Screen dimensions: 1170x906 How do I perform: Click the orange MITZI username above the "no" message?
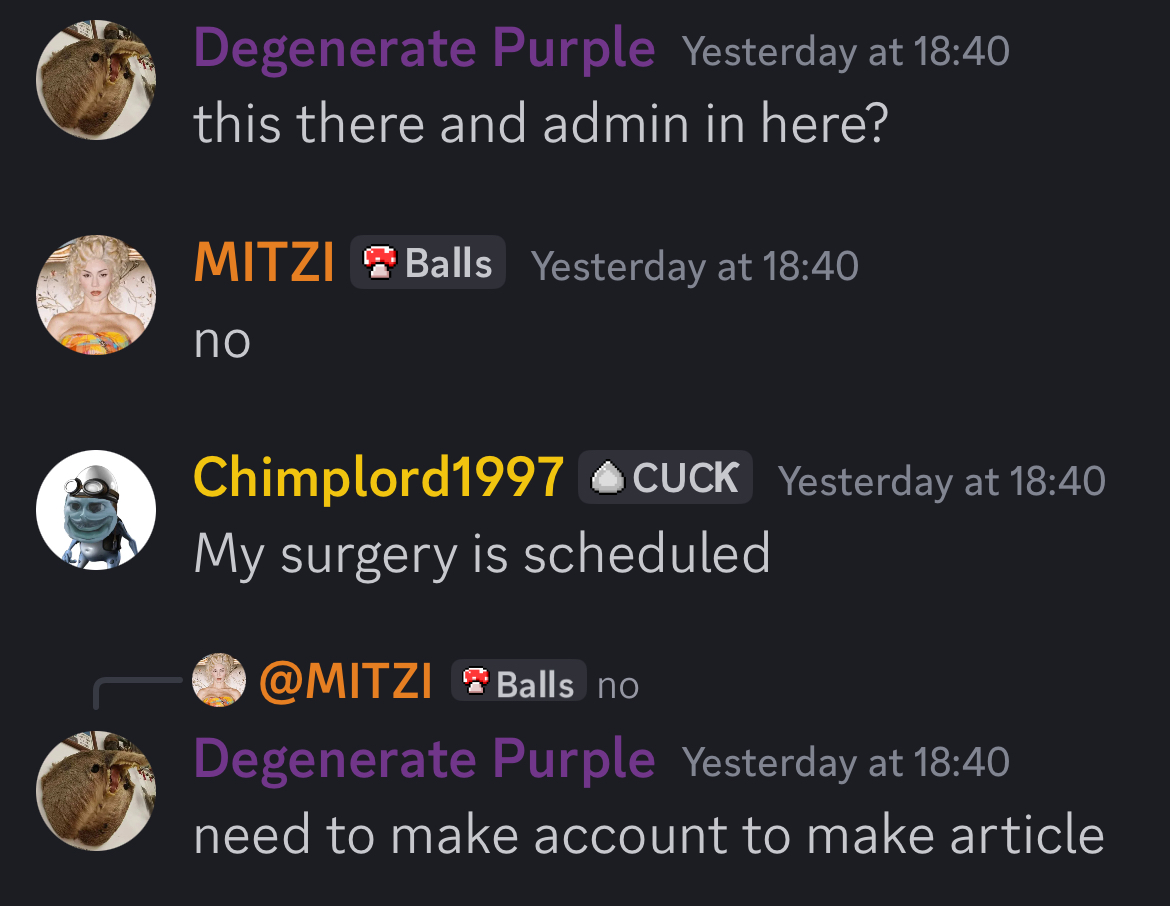(264, 263)
